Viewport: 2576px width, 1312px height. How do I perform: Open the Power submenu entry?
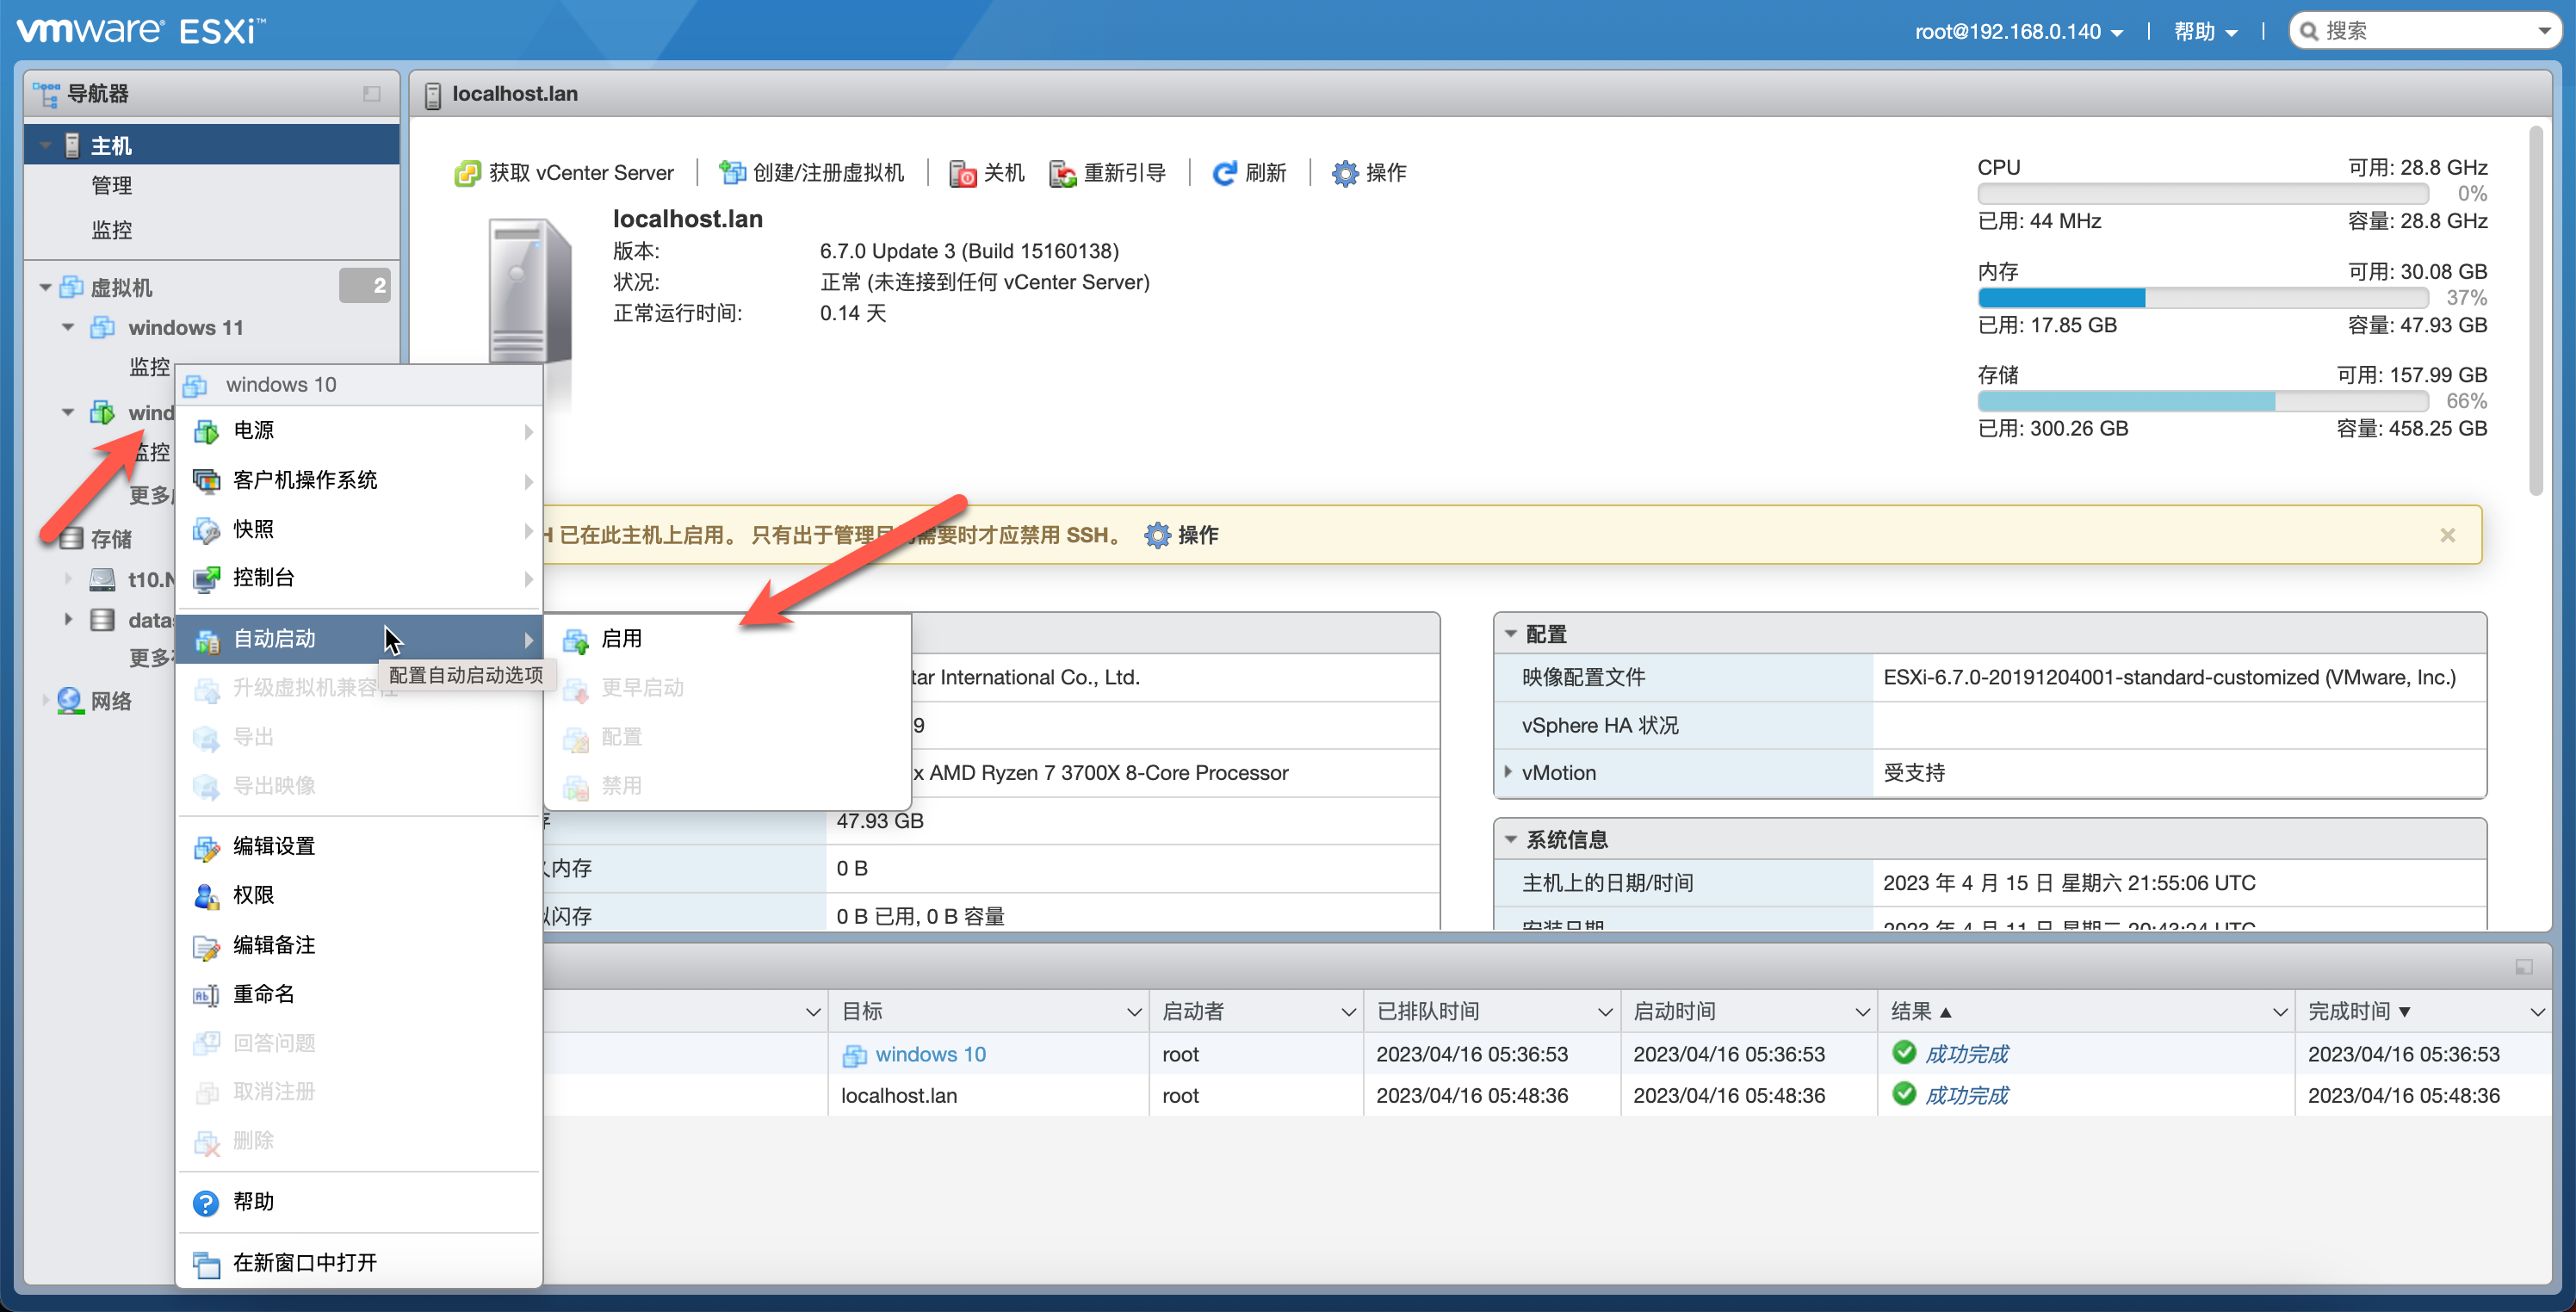click(x=253, y=431)
